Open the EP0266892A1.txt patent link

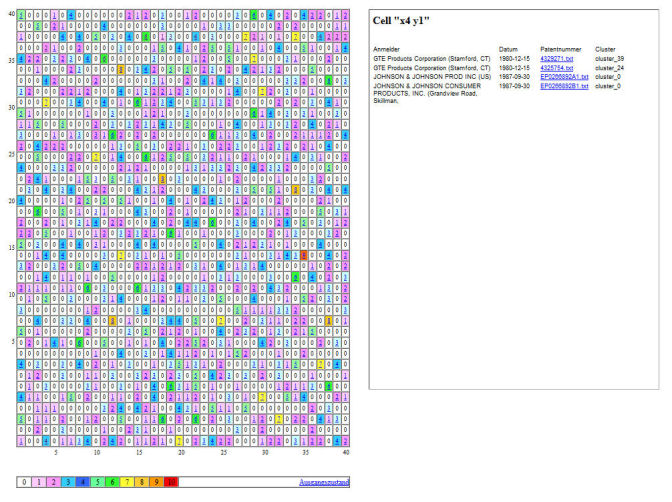click(x=564, y=77)
